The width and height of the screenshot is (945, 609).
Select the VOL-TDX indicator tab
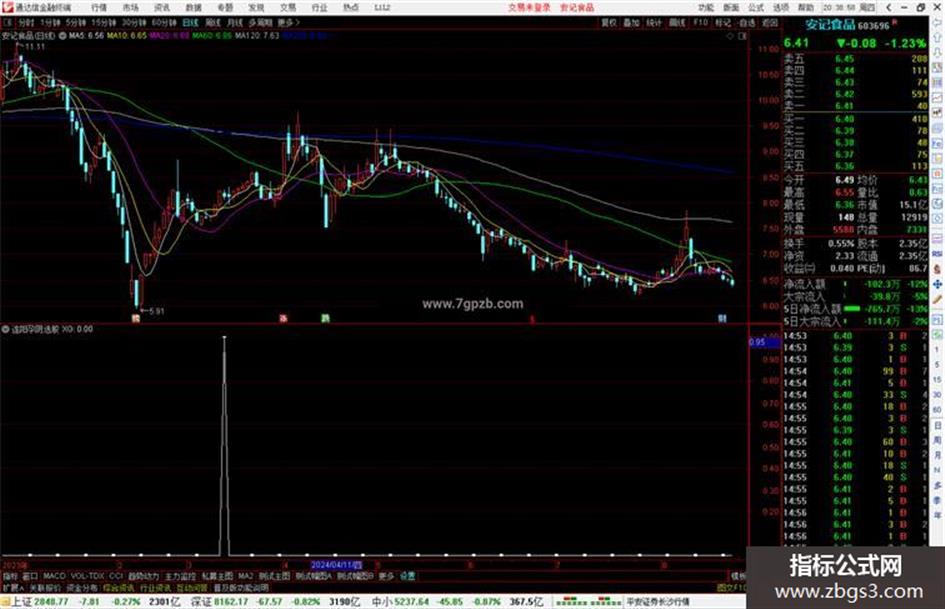pos(87,577)
